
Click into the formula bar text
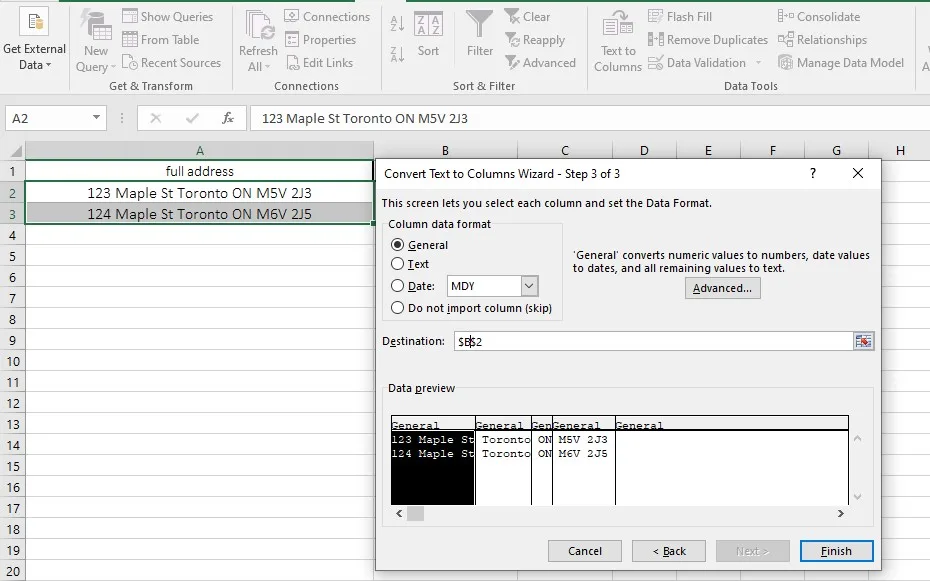590,118
